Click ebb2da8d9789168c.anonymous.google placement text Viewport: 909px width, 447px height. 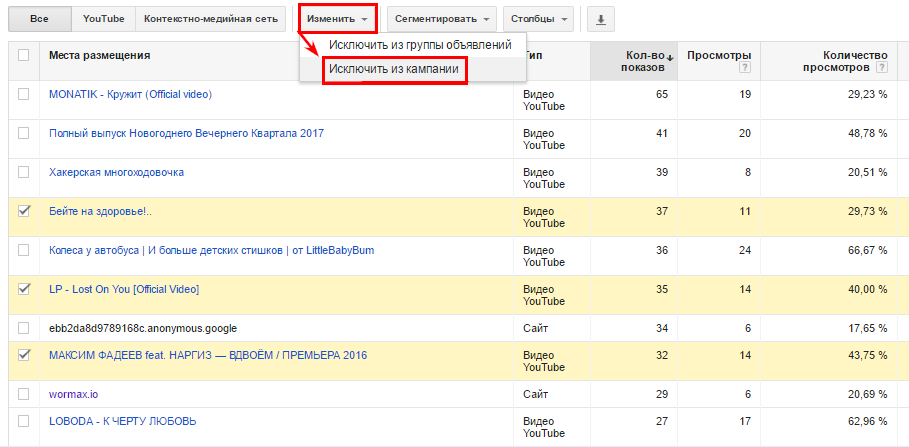click(x=143, y=328)
